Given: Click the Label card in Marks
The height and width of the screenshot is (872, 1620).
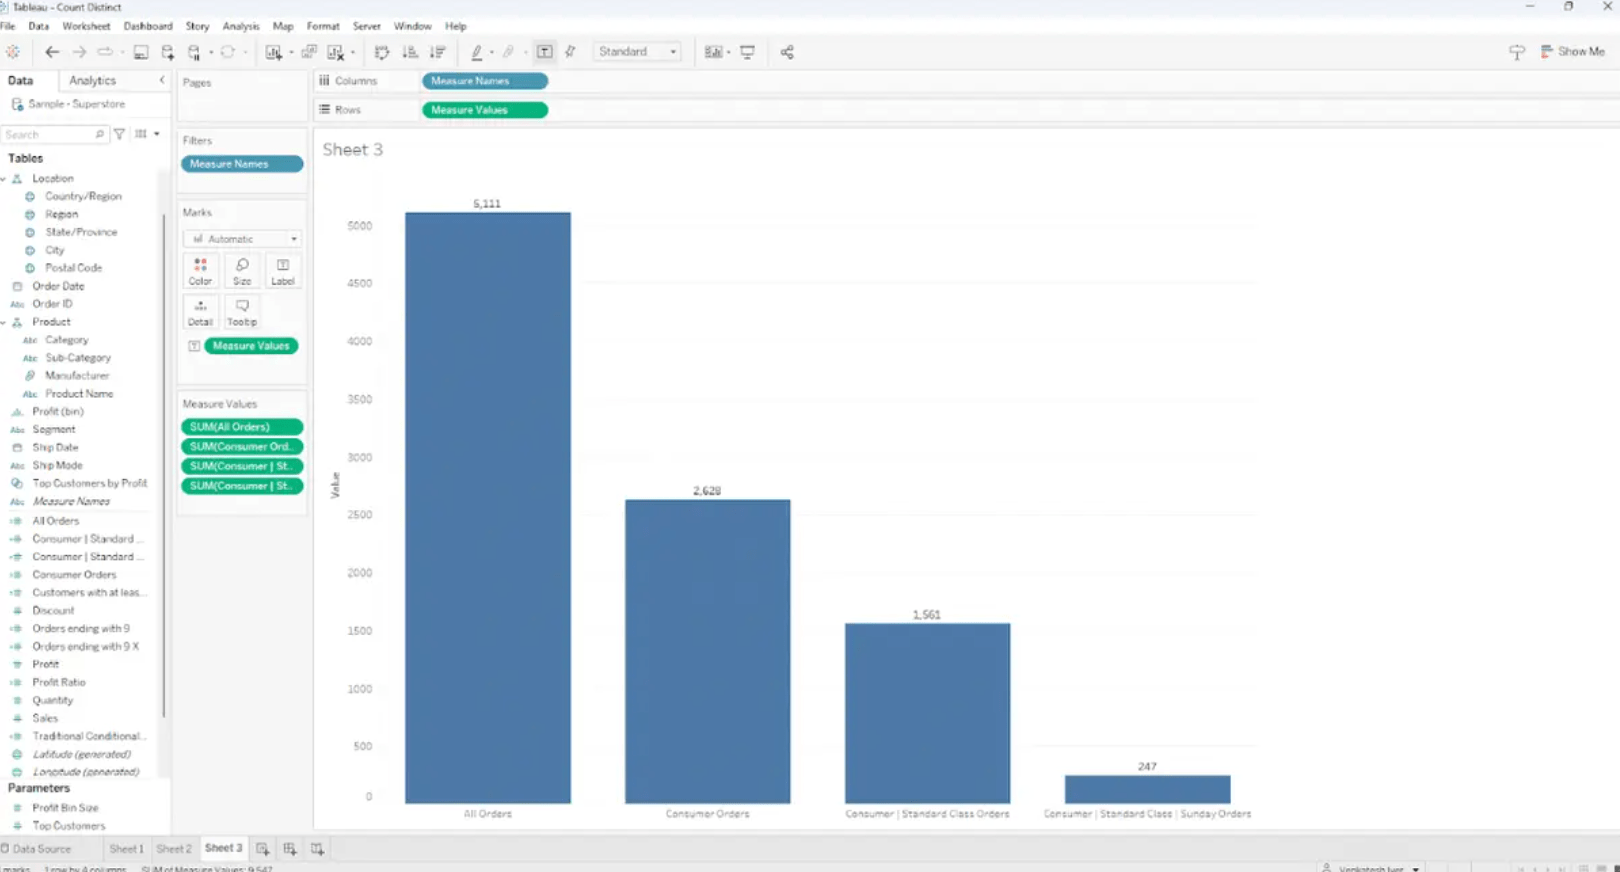Looking at the screenshot, I should (283, 270).
